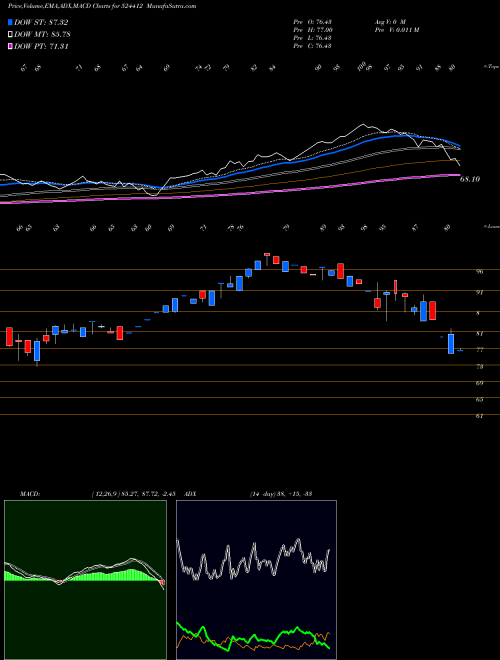Viewport: 500px width, 660px height.
Task: Click the 'Pre C: 76.43' close value
Action: tap(312, 46)
